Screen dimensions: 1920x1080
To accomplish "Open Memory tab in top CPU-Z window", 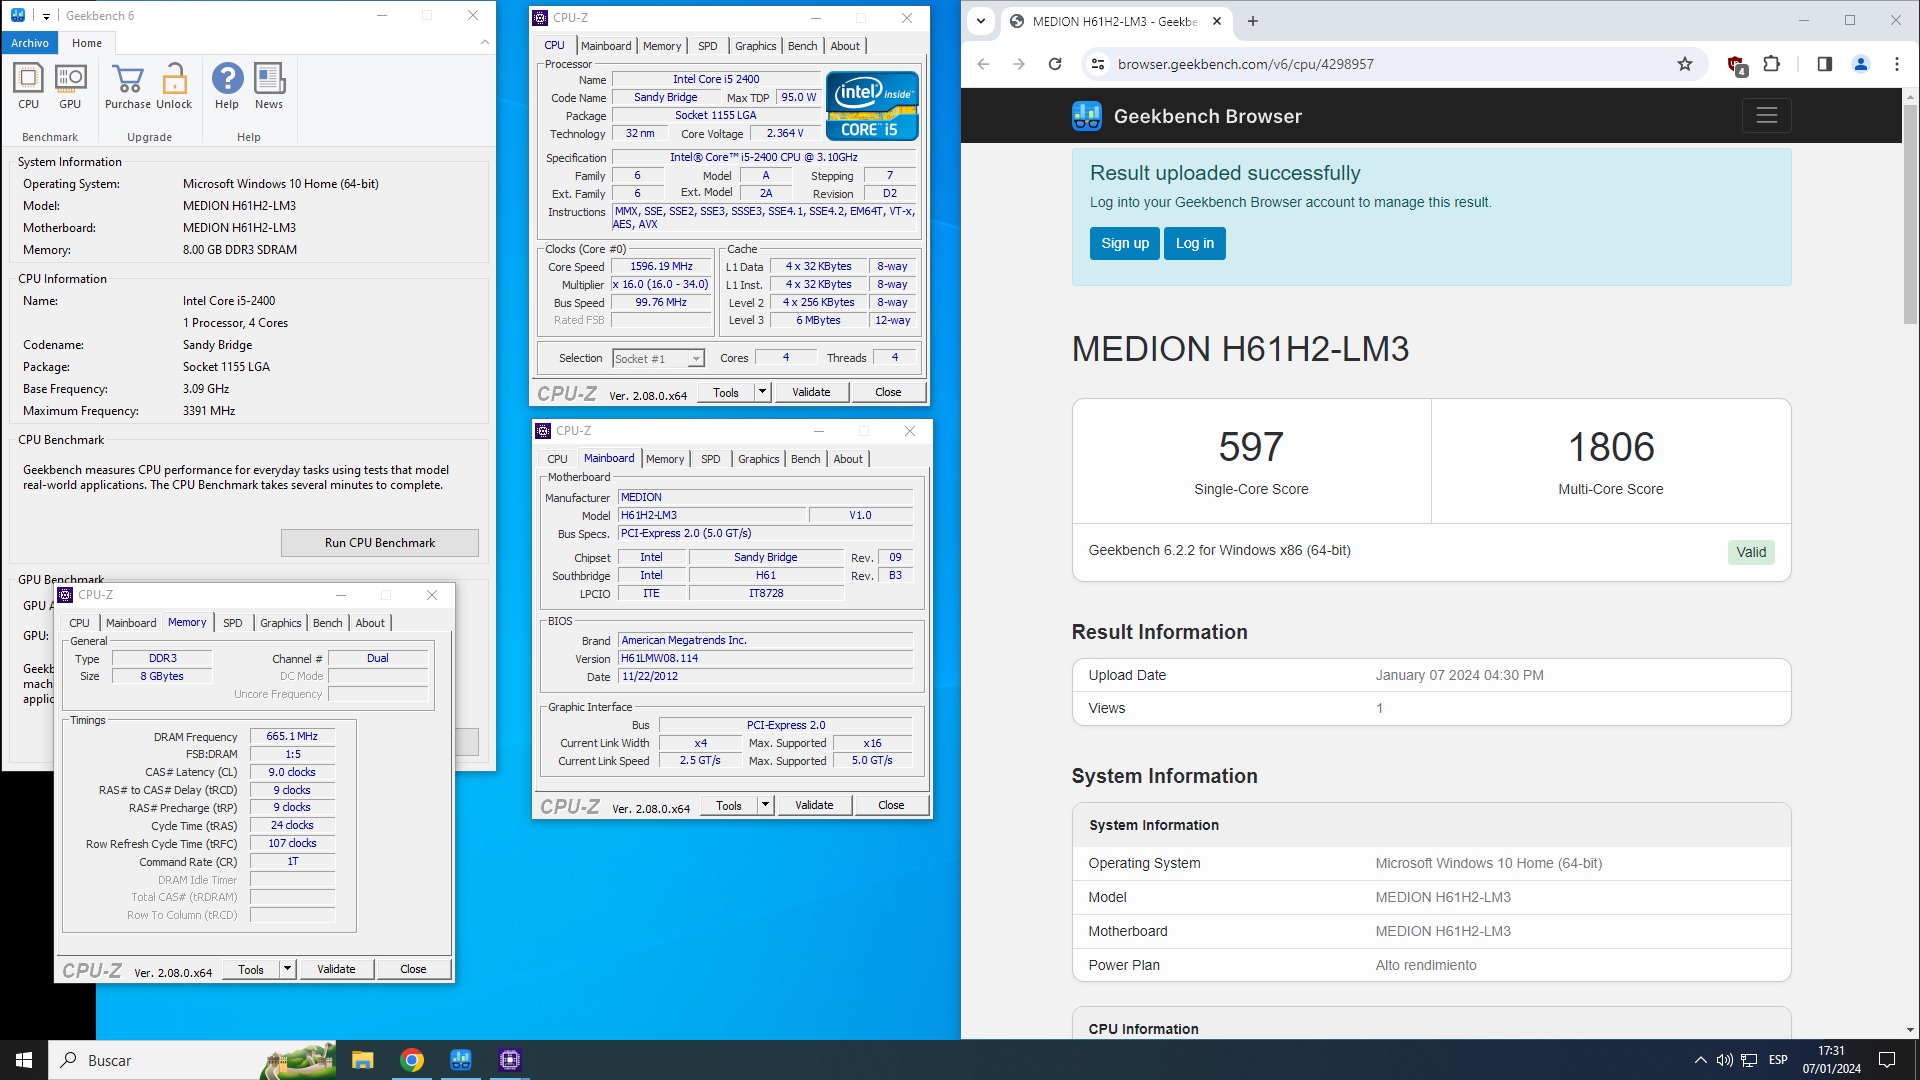I will [662, 46].
